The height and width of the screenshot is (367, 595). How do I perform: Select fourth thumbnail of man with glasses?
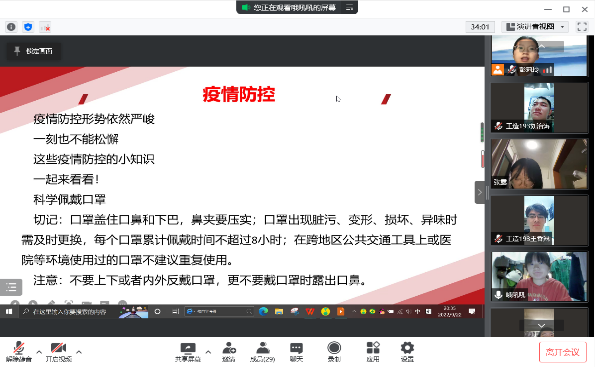pyautogui.click(x=539, y=220)
